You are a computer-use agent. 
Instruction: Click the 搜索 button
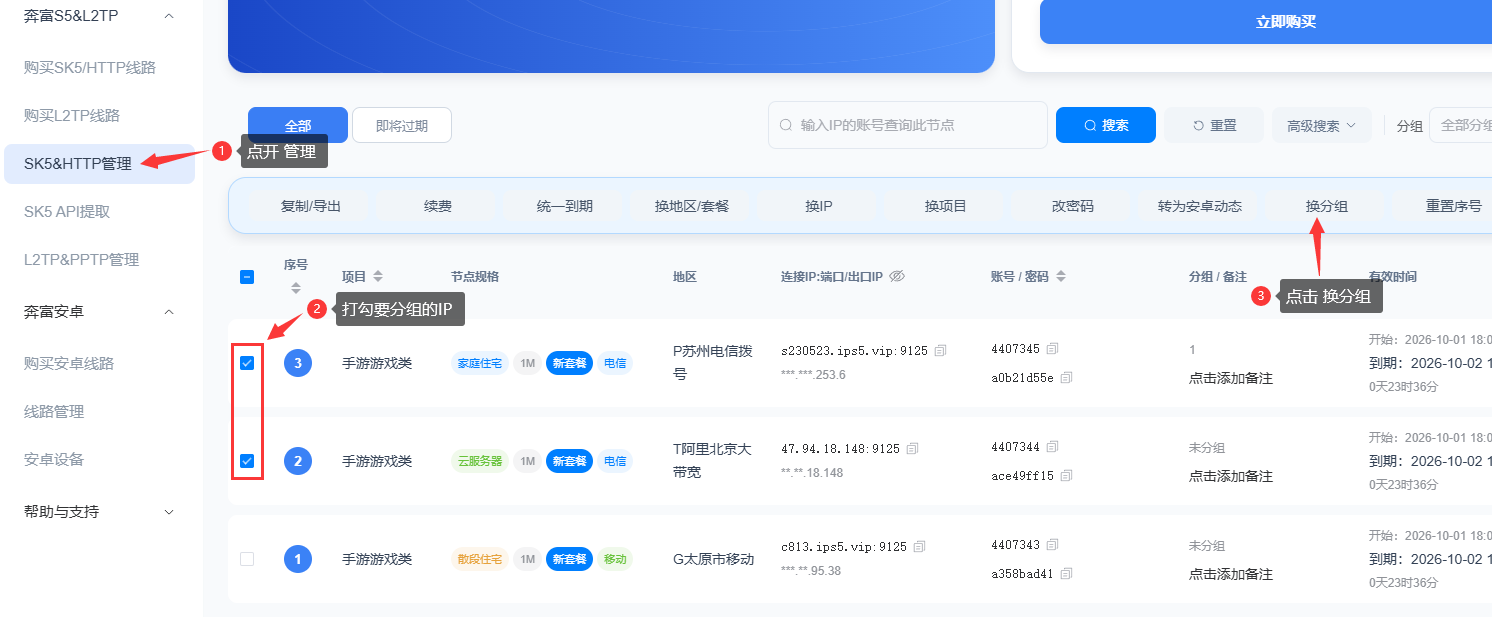1106,126
